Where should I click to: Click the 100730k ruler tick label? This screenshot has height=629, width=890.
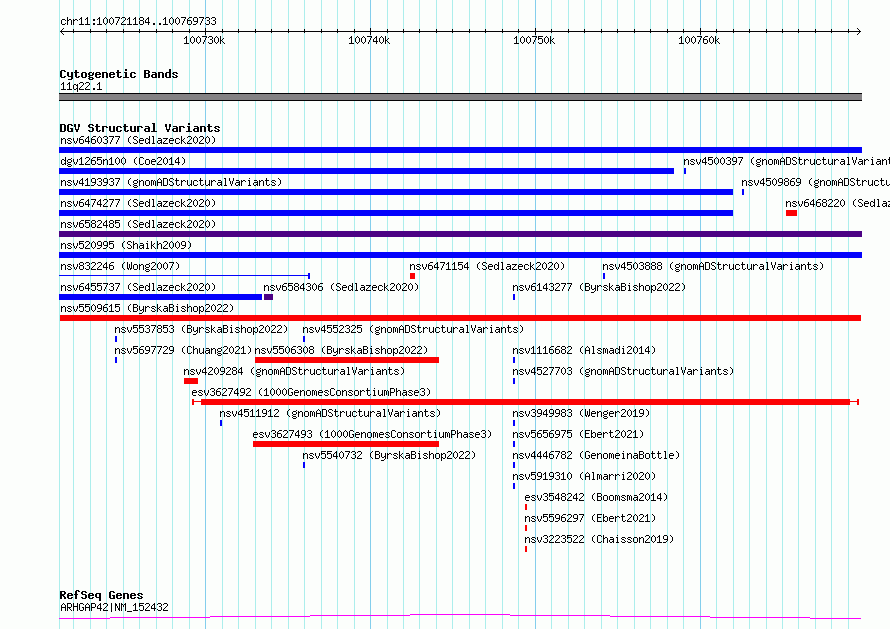tap(204, 40)
